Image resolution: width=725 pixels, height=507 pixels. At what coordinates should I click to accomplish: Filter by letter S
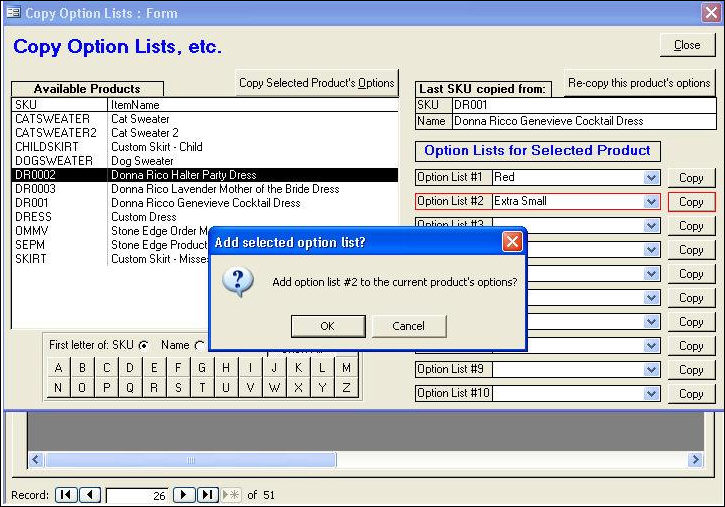tap(178, 388)
